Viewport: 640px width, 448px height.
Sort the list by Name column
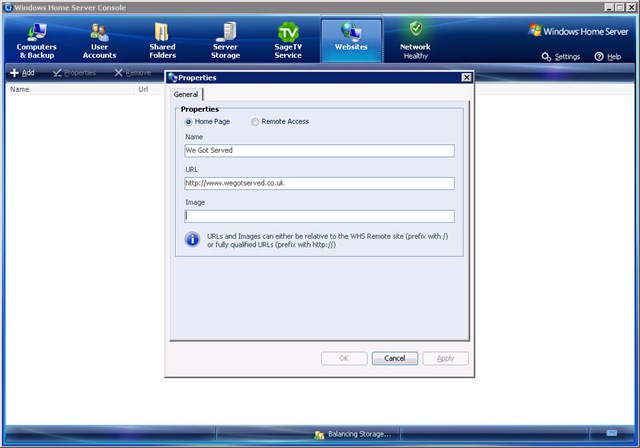click(70, 89)
